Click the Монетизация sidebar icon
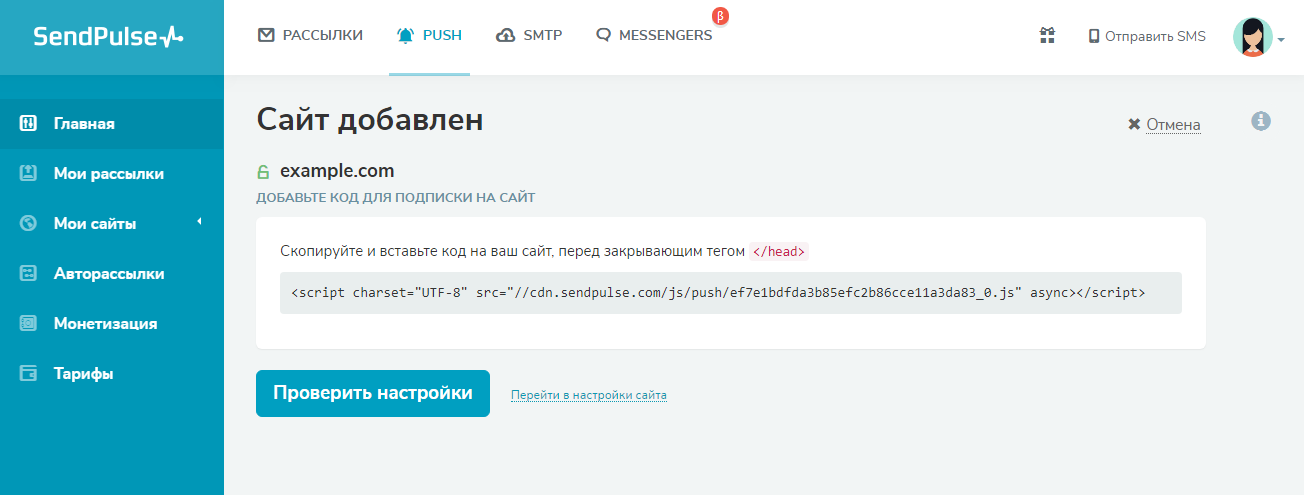Viewport: 1304px width, 495px height. pyautogui.click(x=29, y=323)
